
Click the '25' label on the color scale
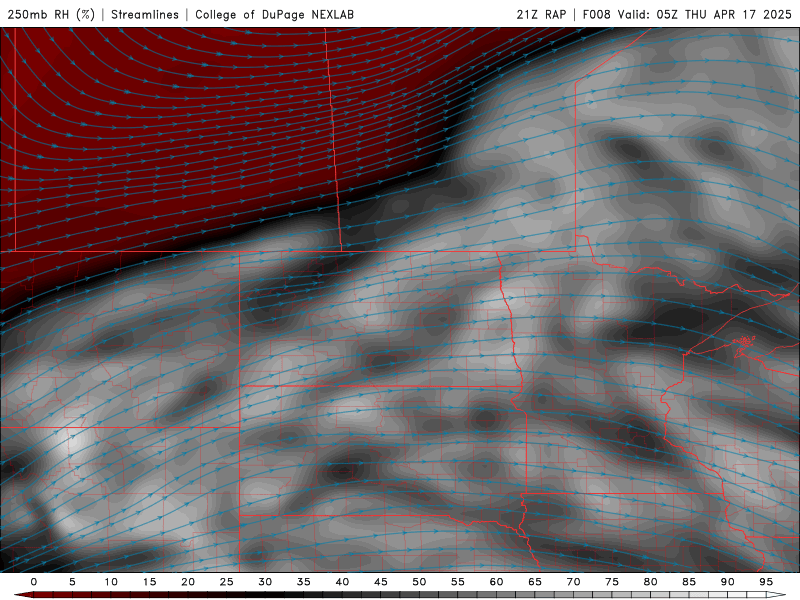tap(227, 582)
